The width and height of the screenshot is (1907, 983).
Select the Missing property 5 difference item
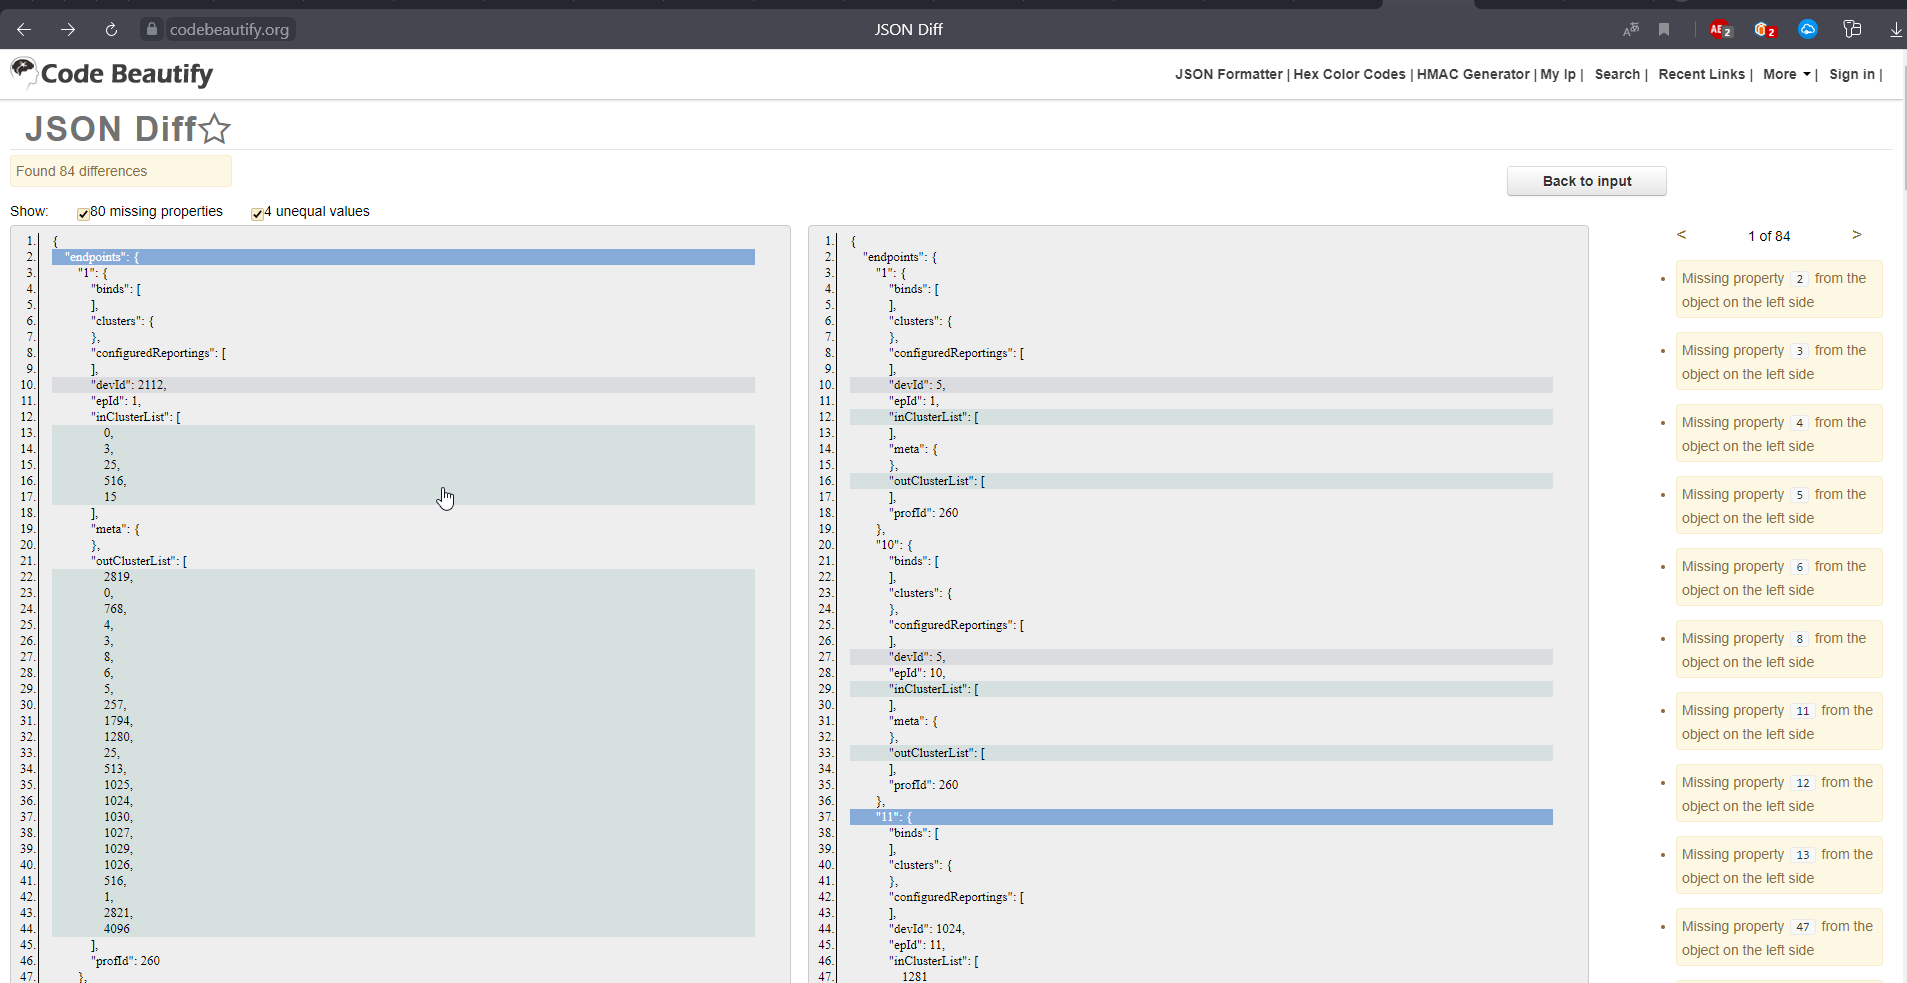1779,505
